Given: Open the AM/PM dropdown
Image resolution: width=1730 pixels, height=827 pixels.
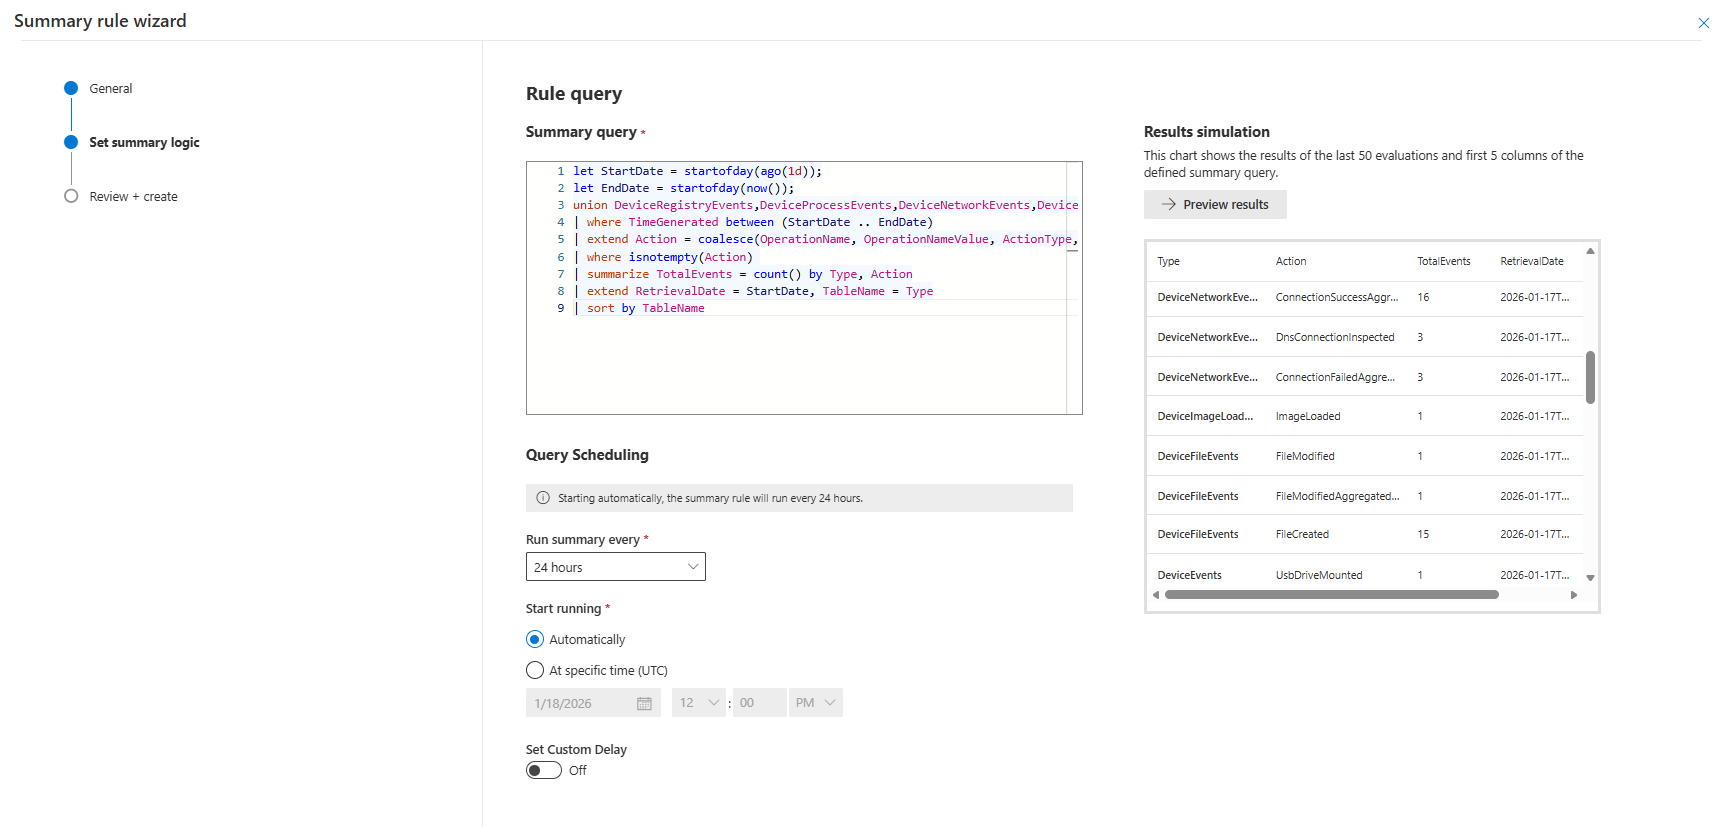Looking at the screenshot, I should click(x=815, y=703).
